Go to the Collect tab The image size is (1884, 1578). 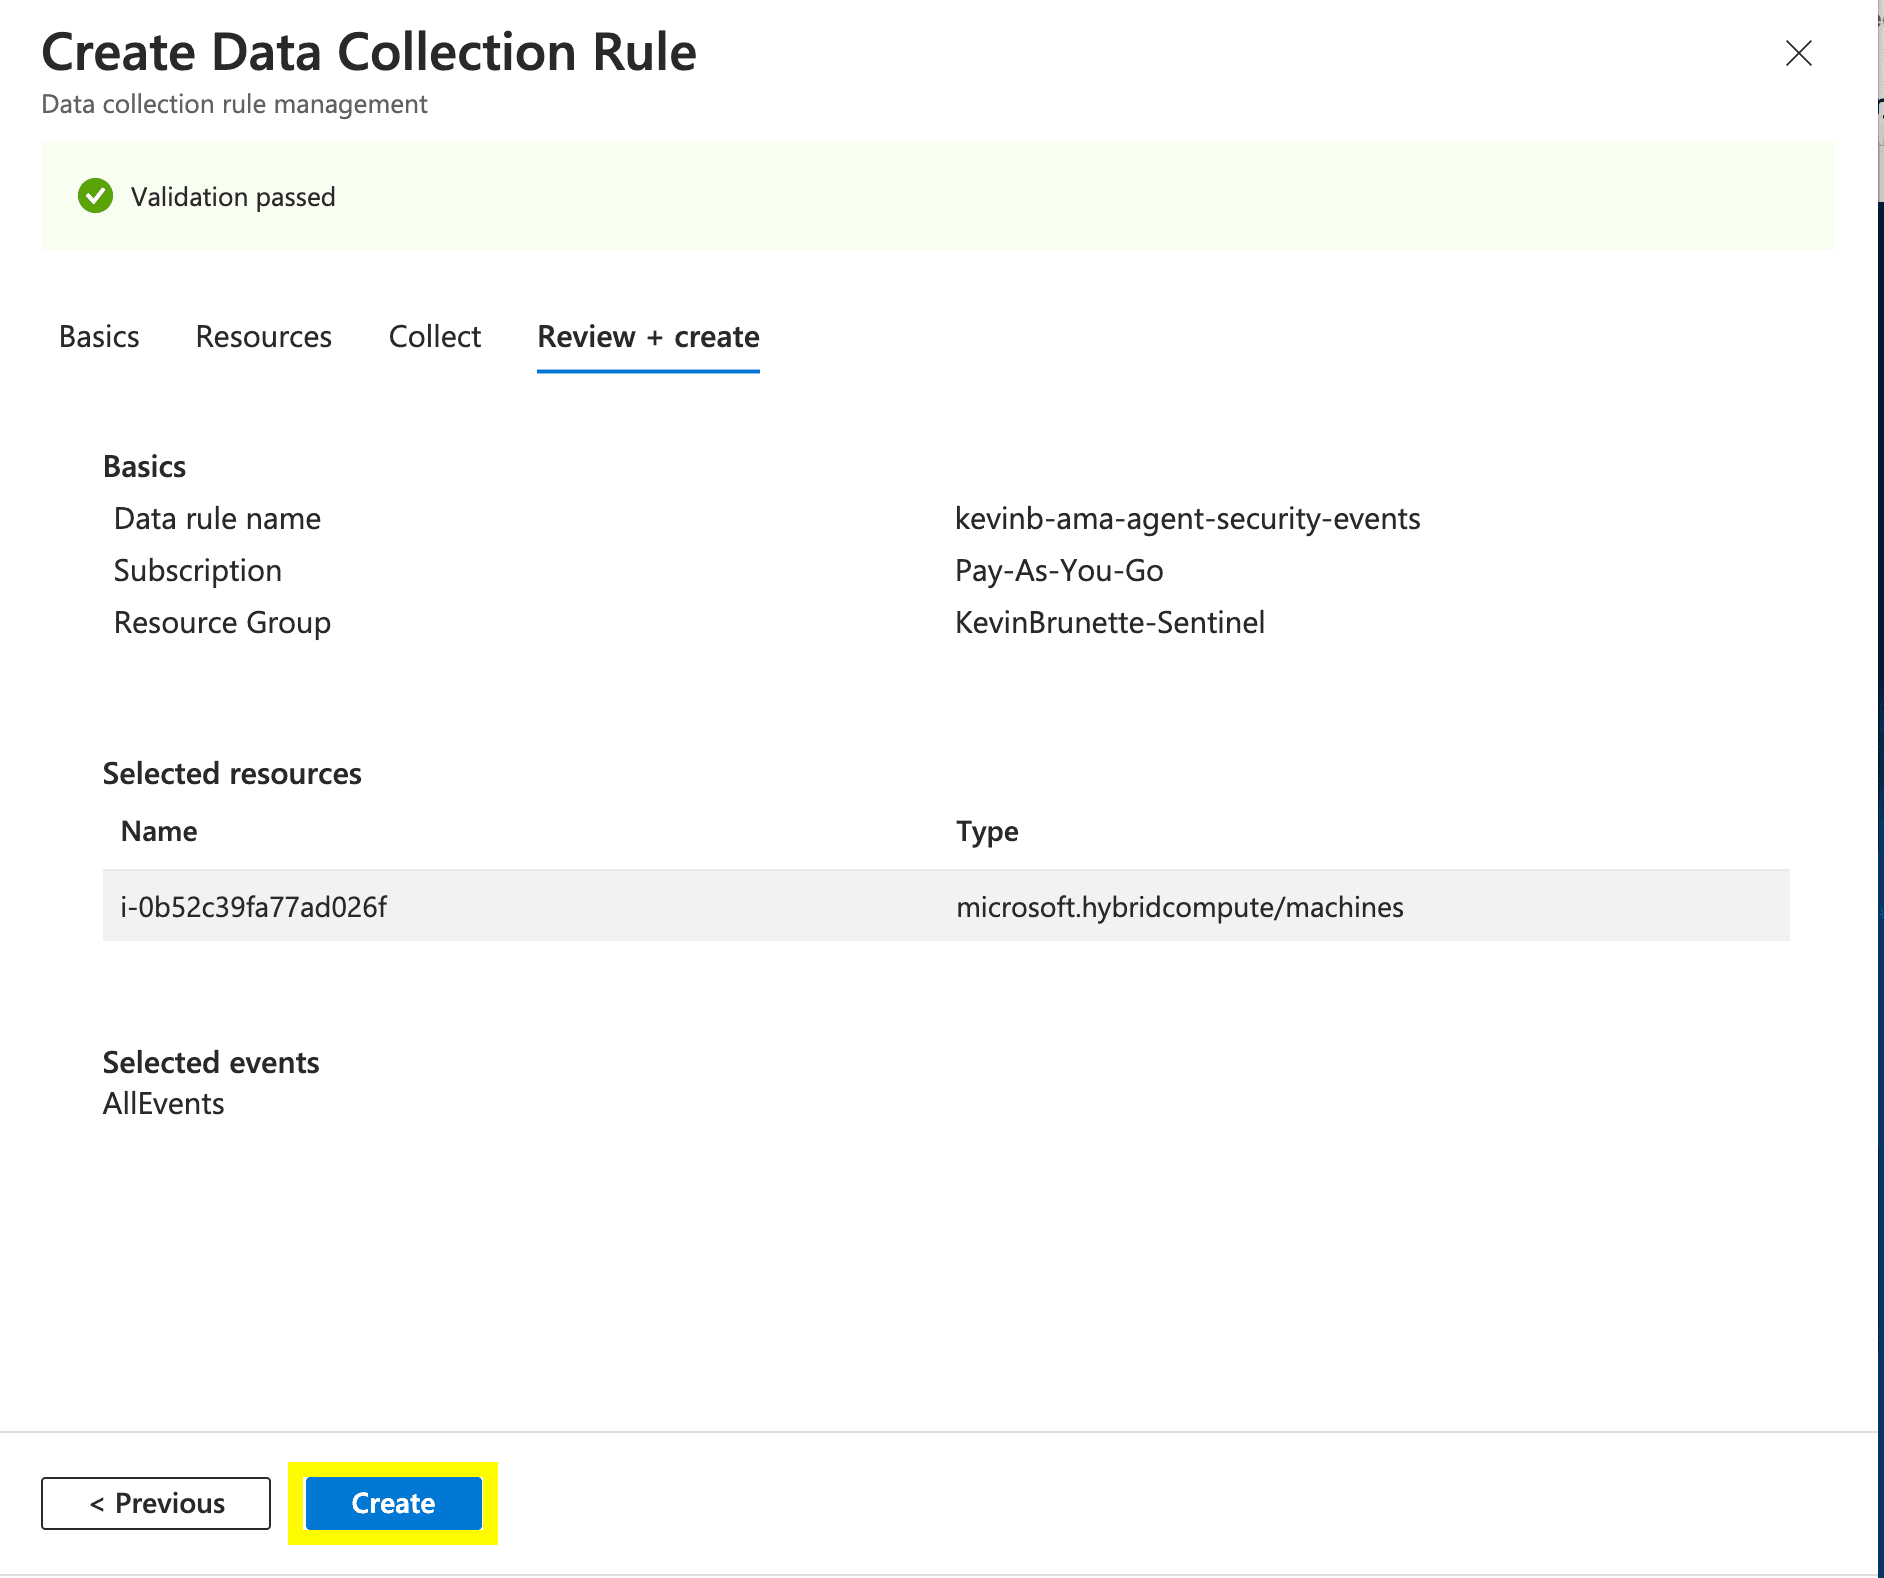click(x=434, y=337)
